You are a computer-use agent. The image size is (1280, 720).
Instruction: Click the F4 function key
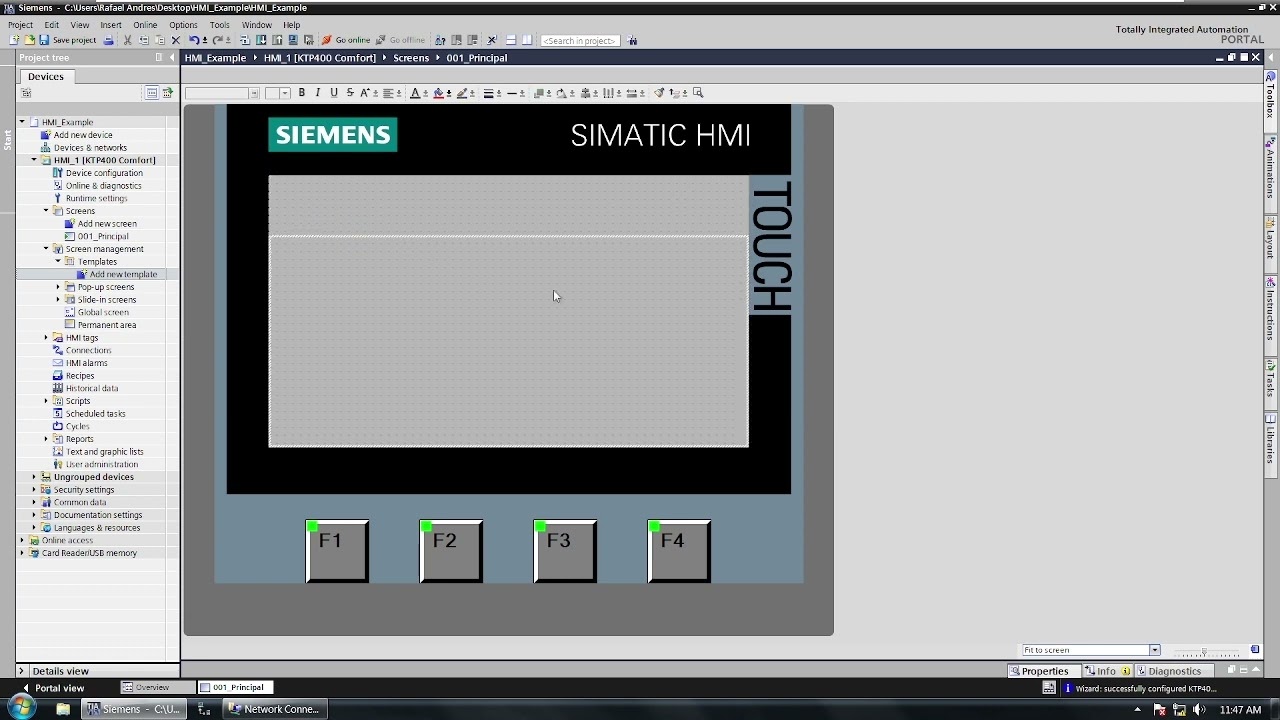pos(679,551)
